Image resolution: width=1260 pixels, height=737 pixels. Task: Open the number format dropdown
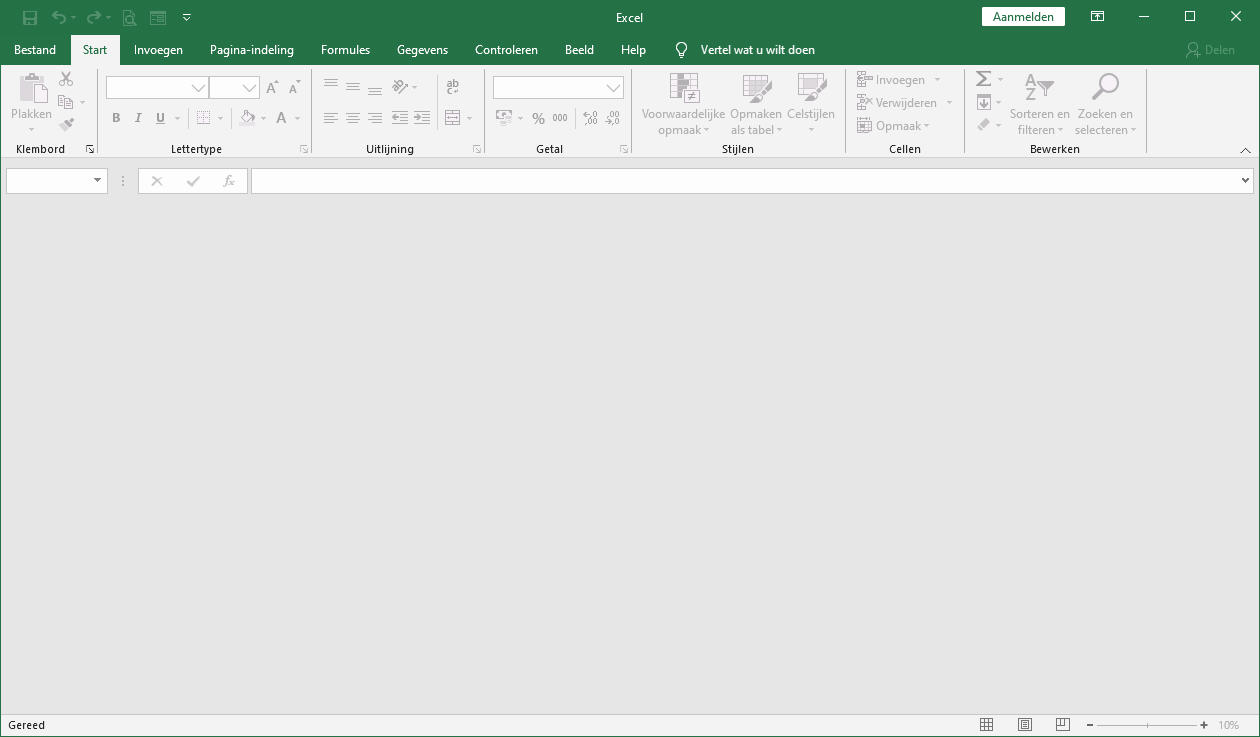coord(613,88)
